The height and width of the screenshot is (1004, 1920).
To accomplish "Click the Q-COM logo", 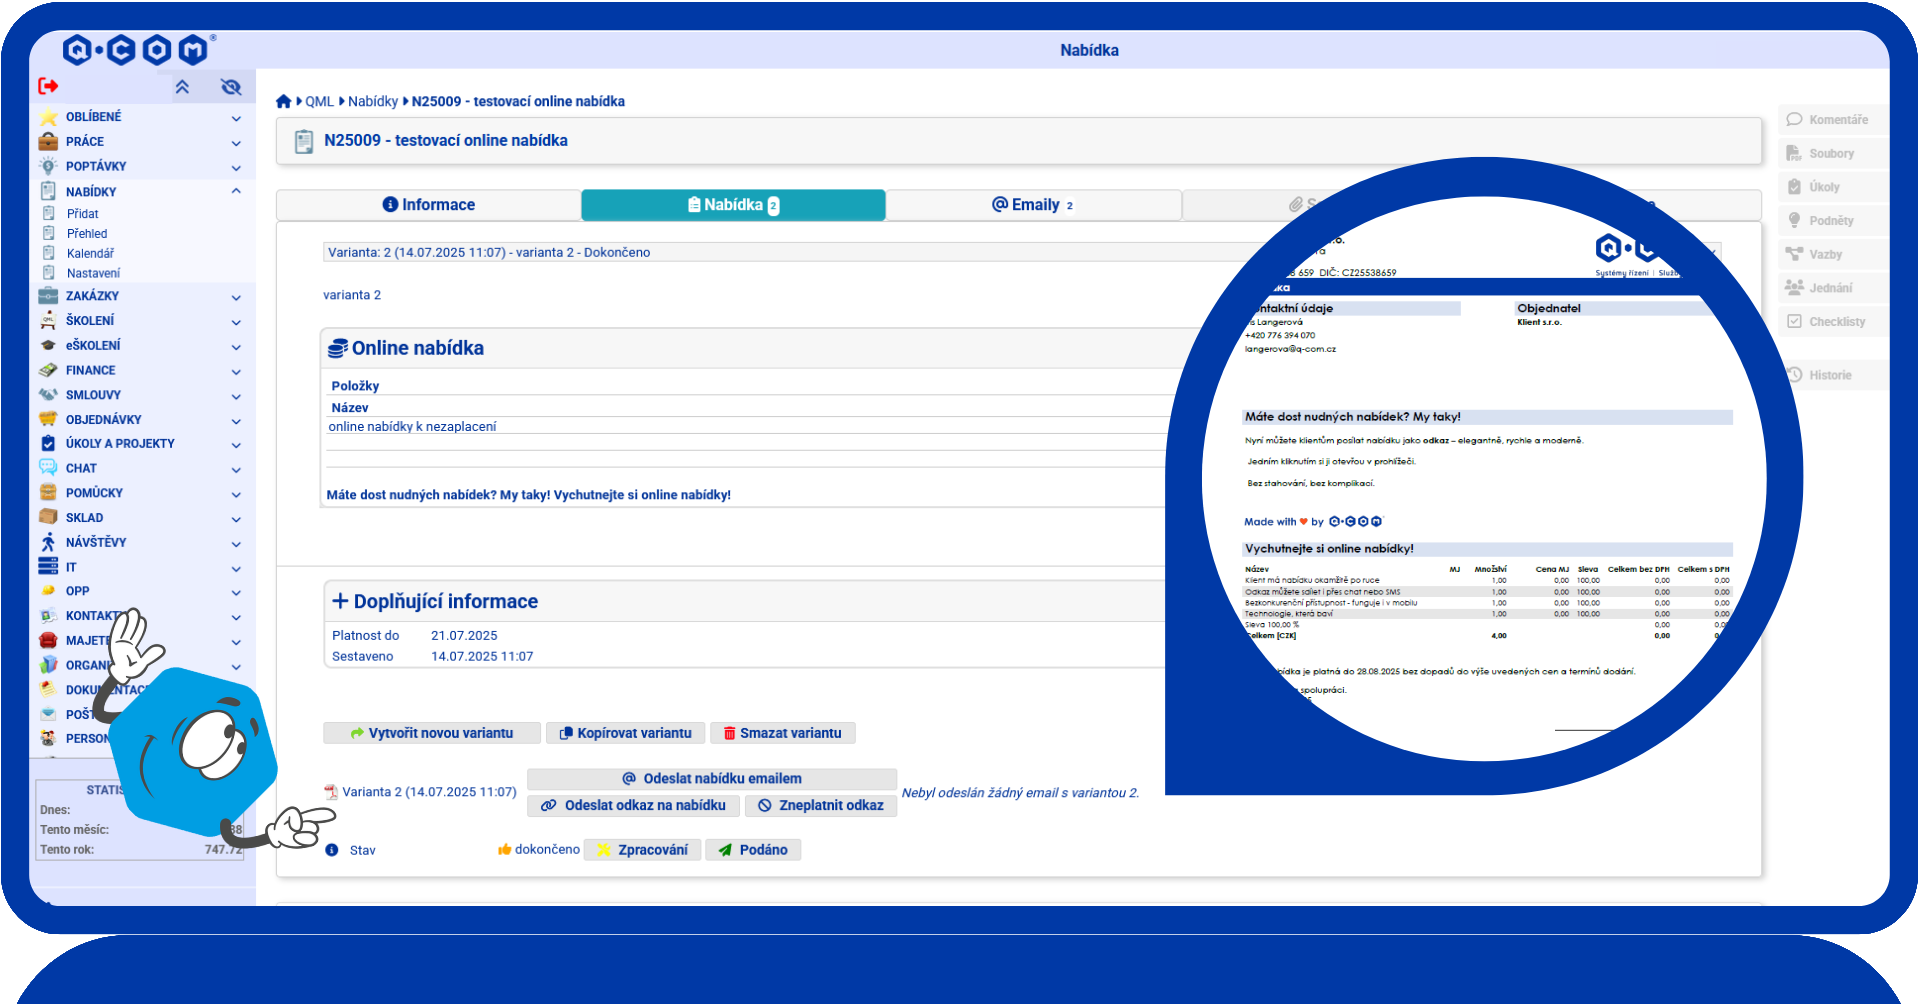I will [x=138, y=49].
